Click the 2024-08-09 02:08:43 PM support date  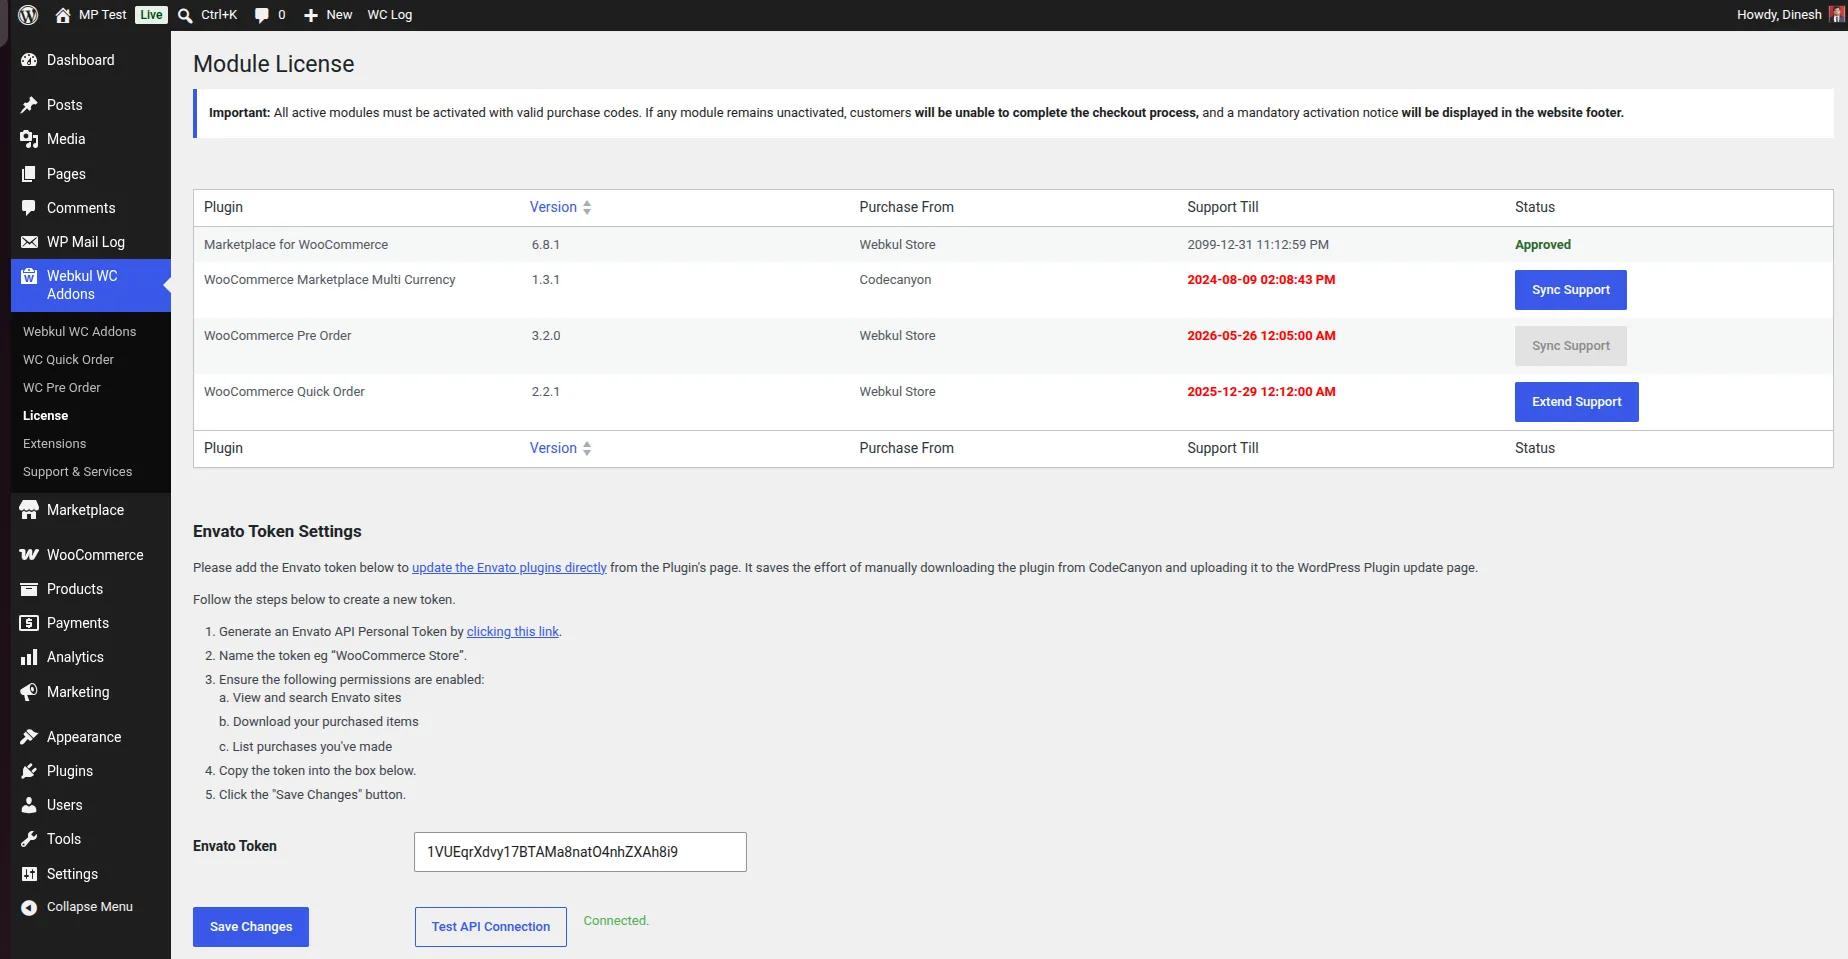[x=1261, y=280]
